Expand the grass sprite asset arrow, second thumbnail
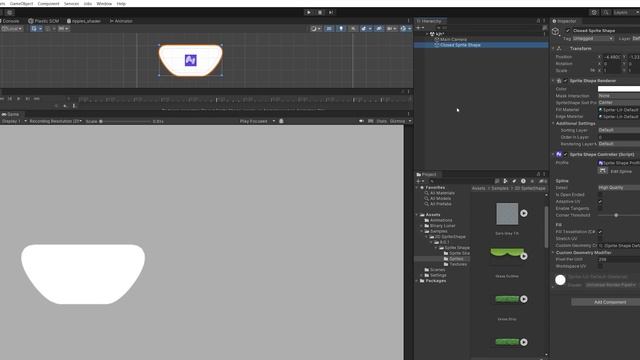This screenshot has height=360, width=640. 524,256
